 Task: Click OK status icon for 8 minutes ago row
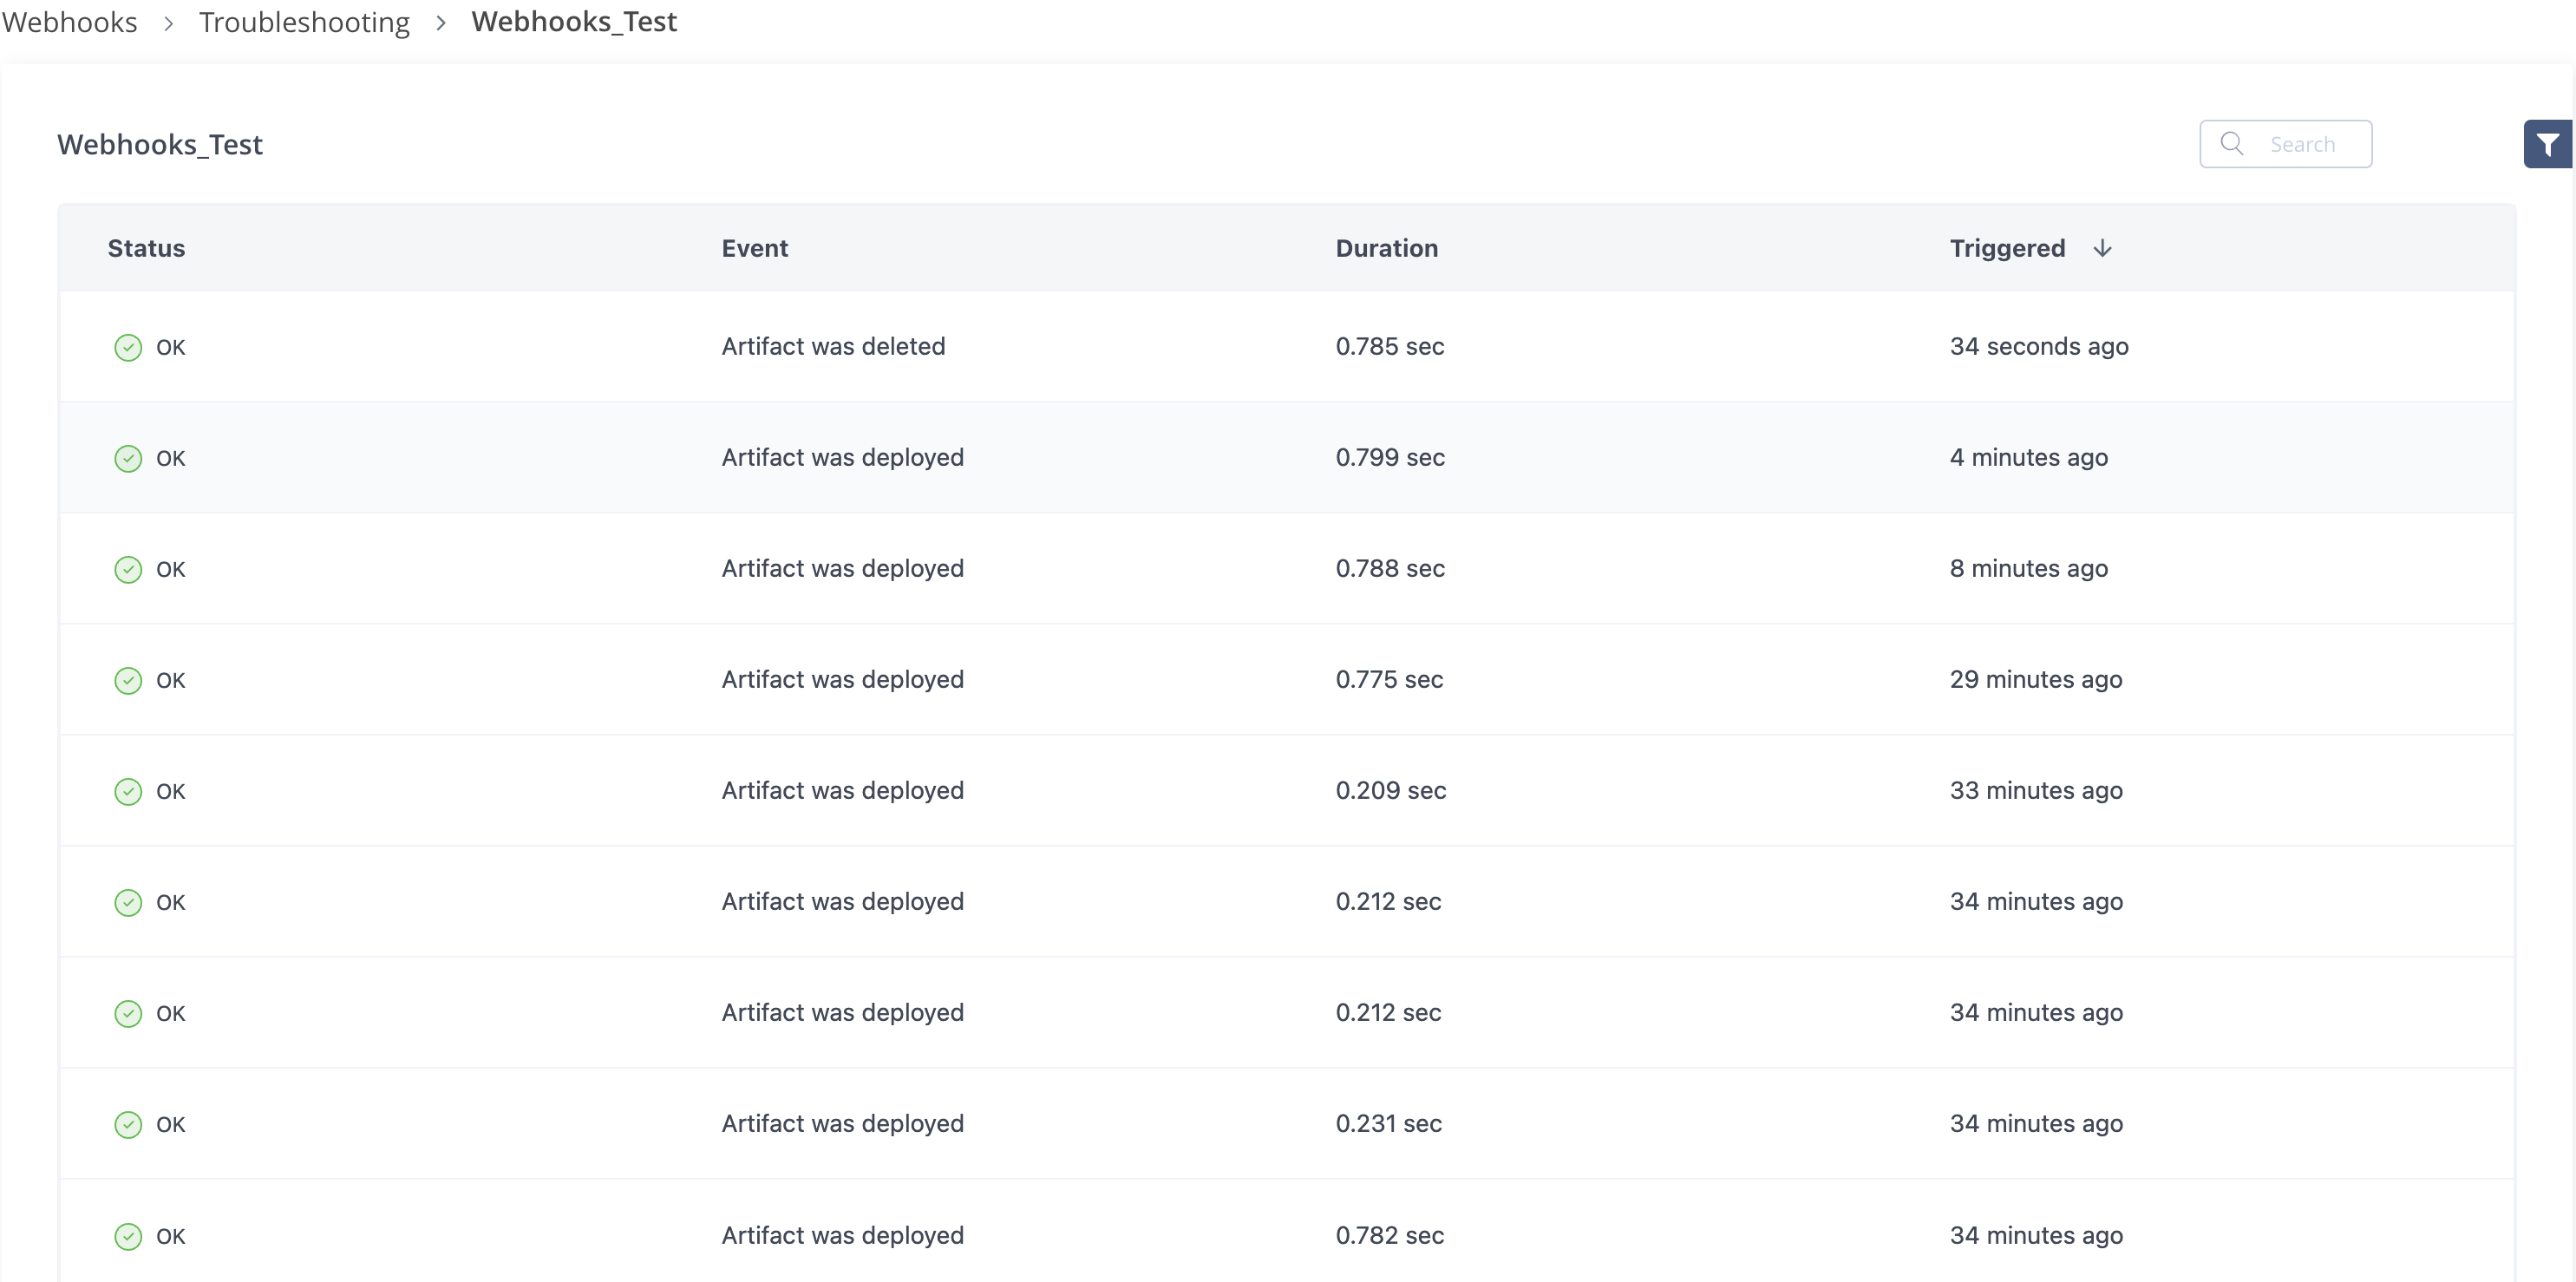(128, 569)
